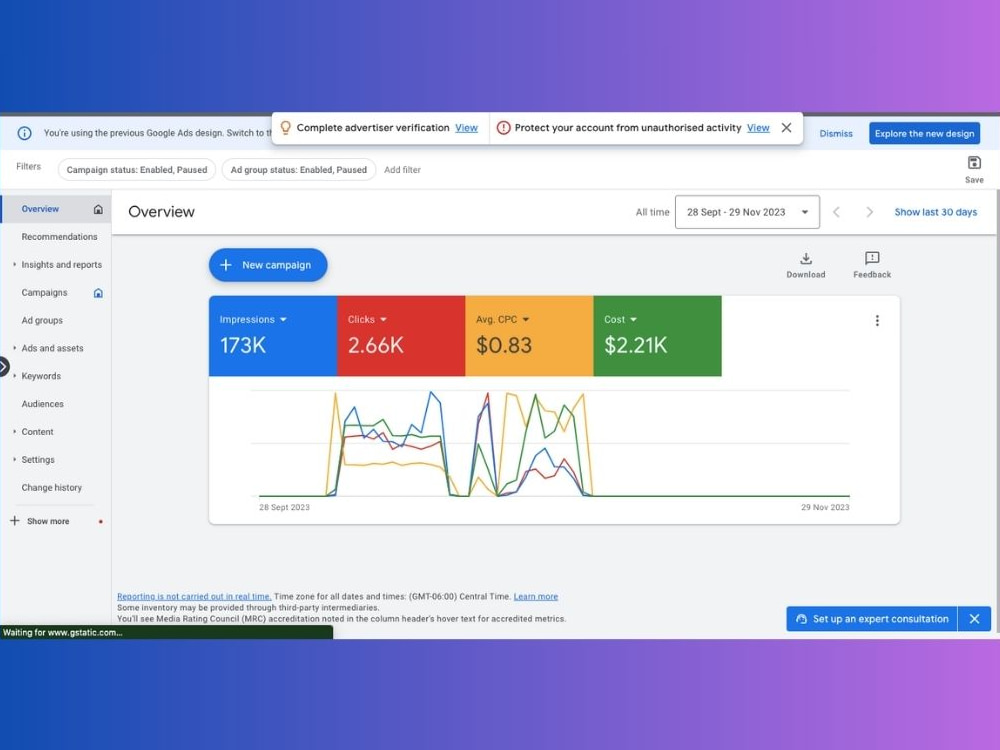Click Ad group status: Enabled, Paused filter chip
Image resolution: width=1000 pixels, height=750 pixels.
(298, 170)
